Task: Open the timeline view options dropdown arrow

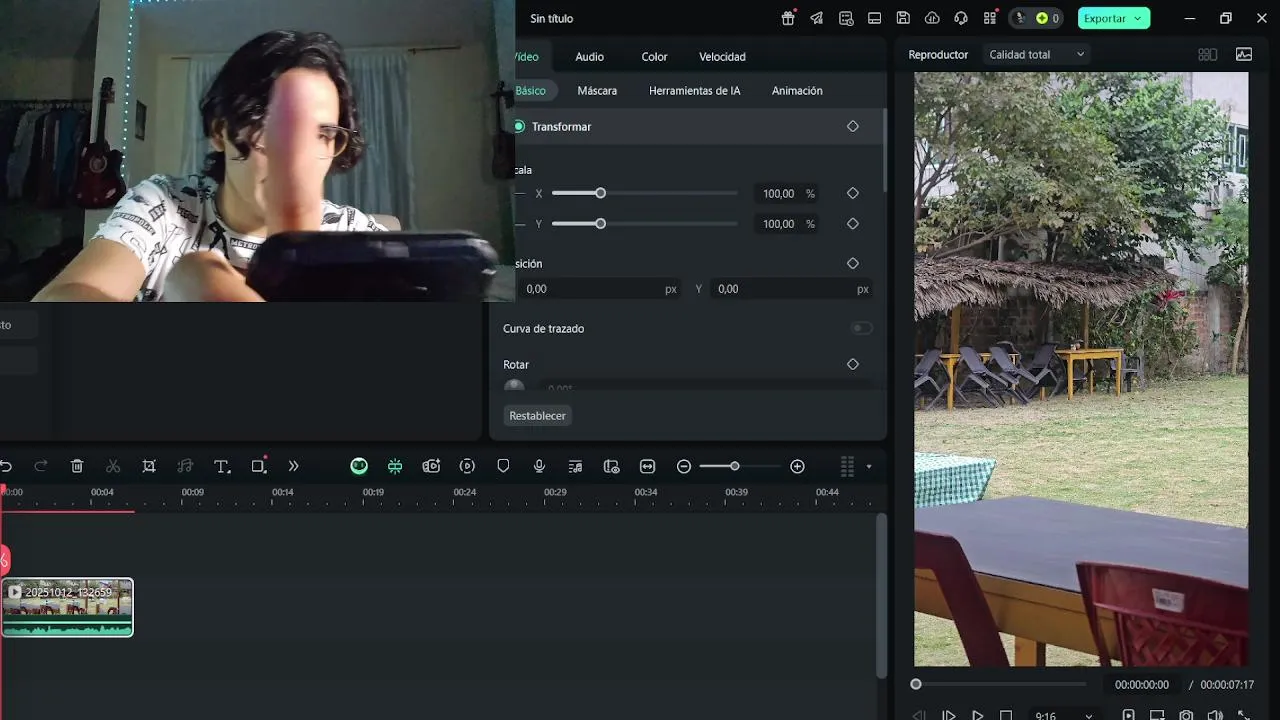Action: coord(868,466)
